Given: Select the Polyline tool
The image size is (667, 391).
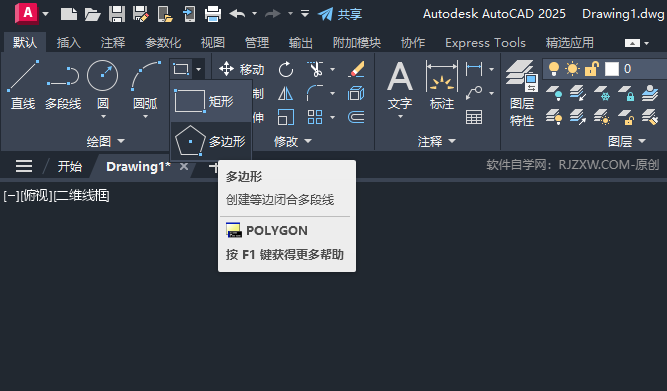Looking at the screenshot, I should tap(63, 85).
